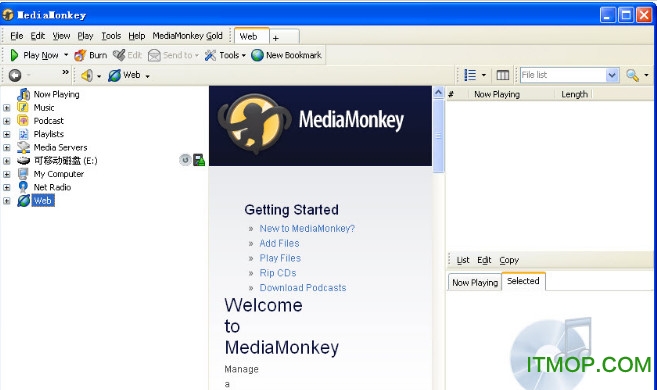
Task: Click the Web globe icon in the navigation bar
Action: click(114, 75)
